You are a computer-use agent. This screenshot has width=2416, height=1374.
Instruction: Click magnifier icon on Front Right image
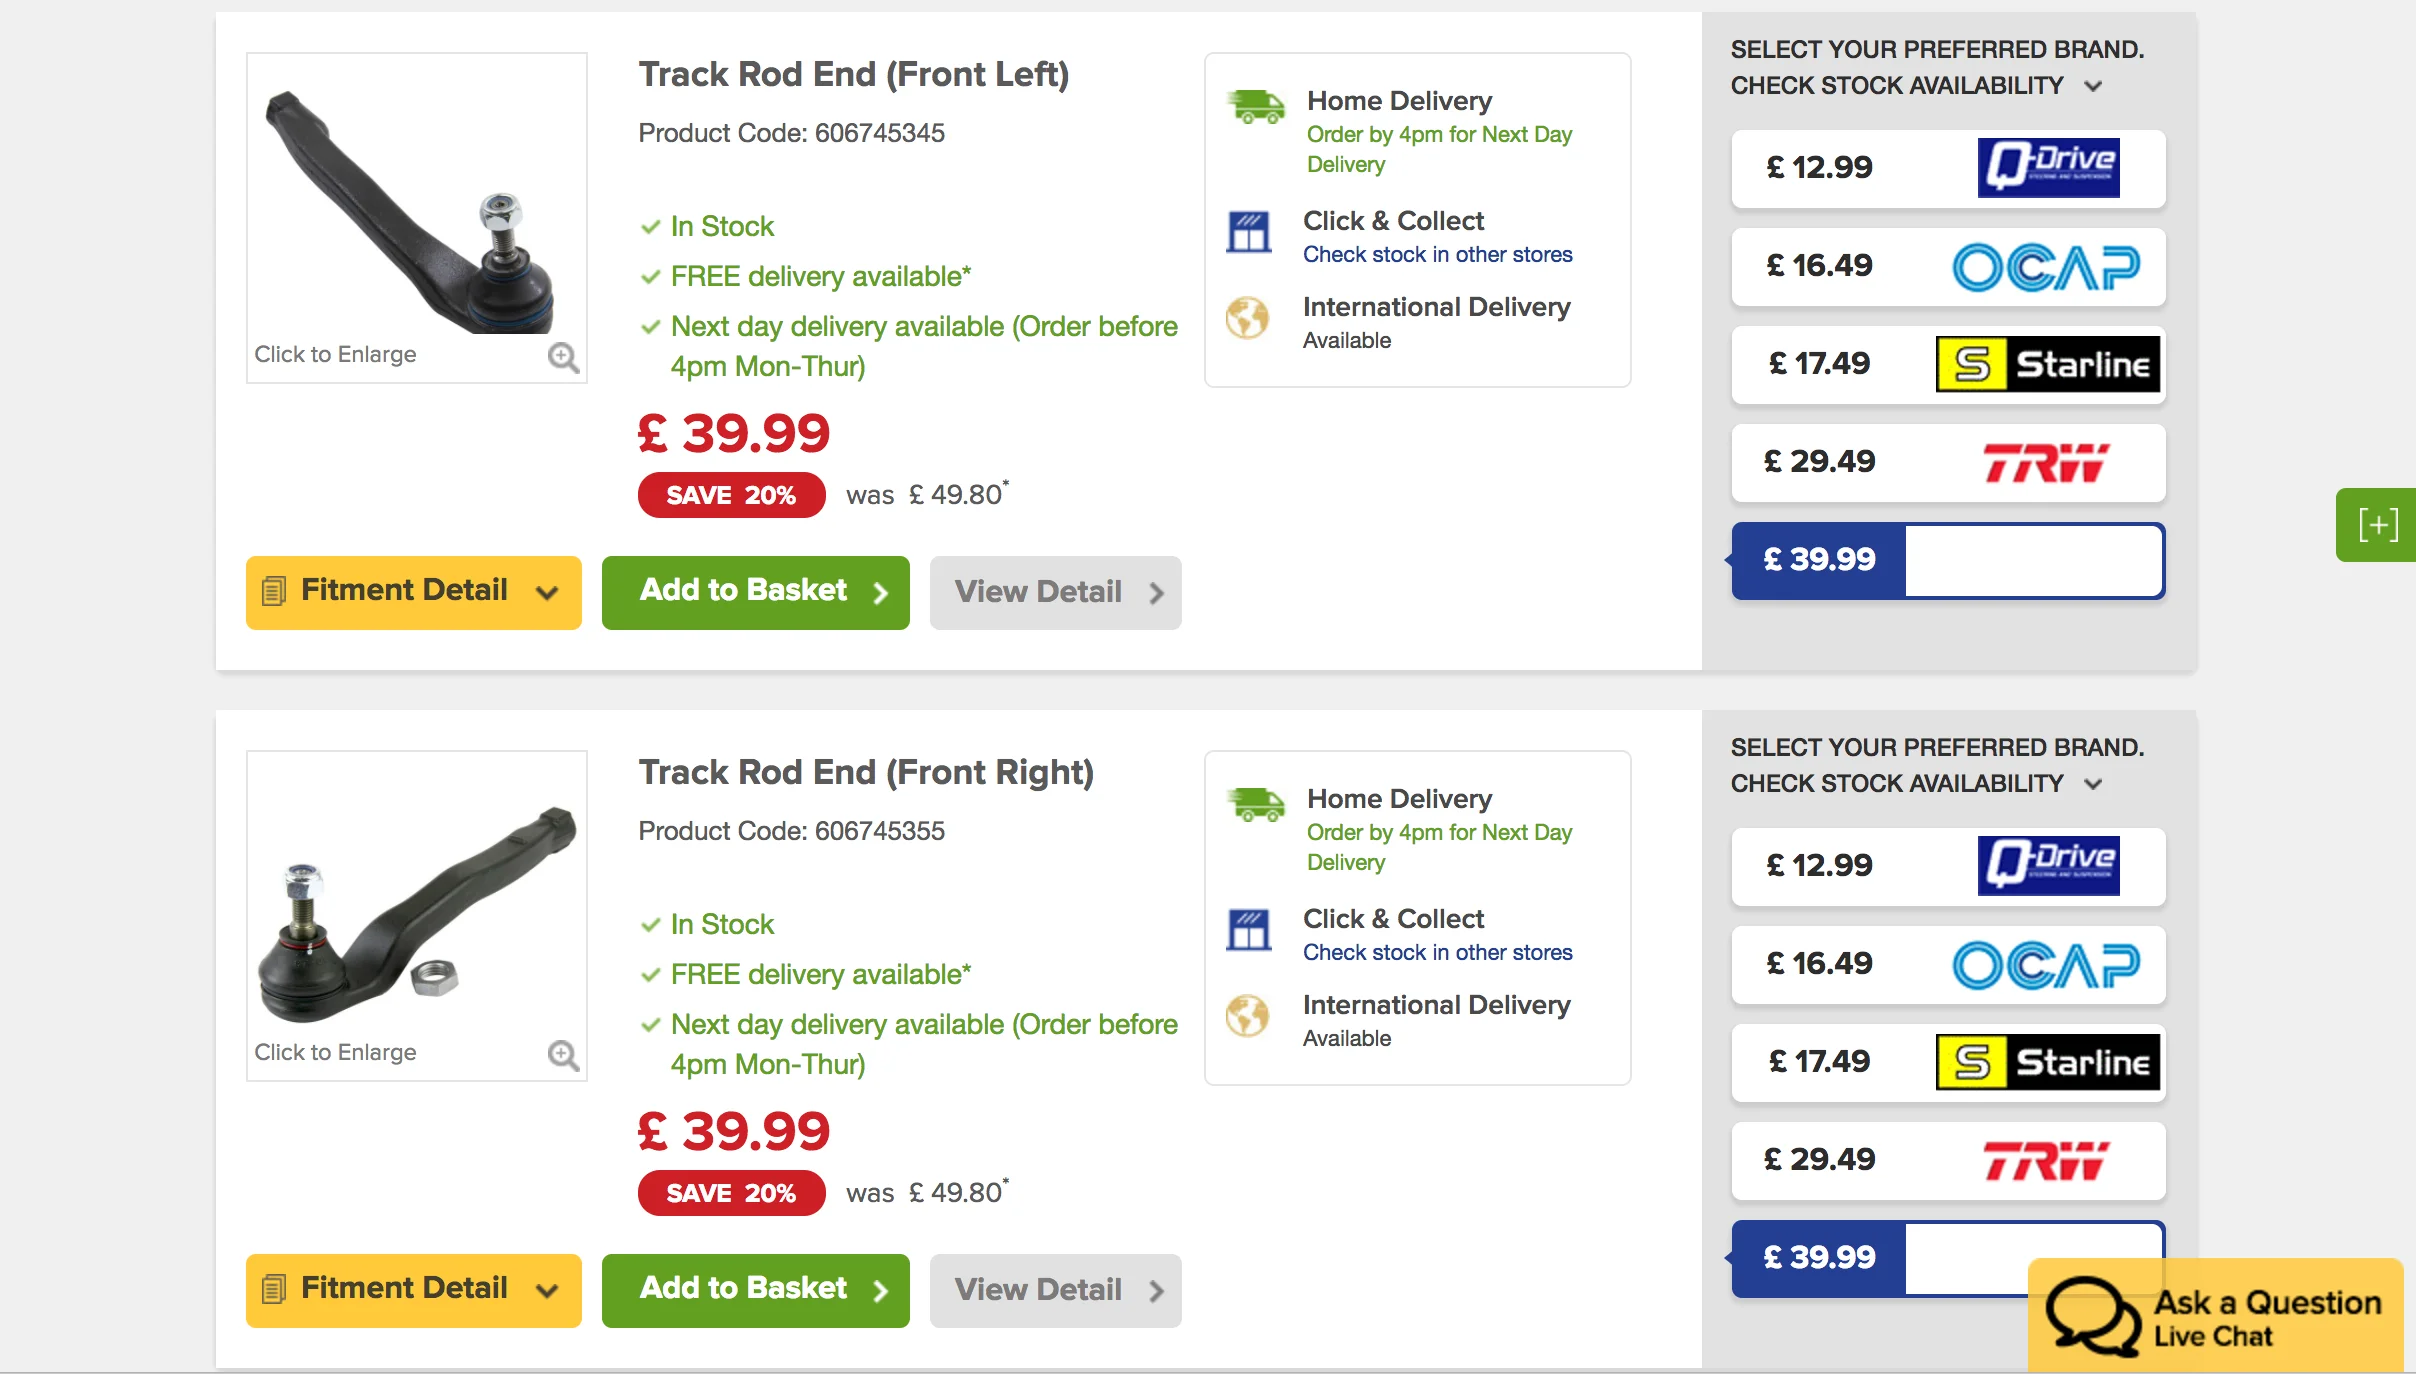click(x=563, y=1055)
